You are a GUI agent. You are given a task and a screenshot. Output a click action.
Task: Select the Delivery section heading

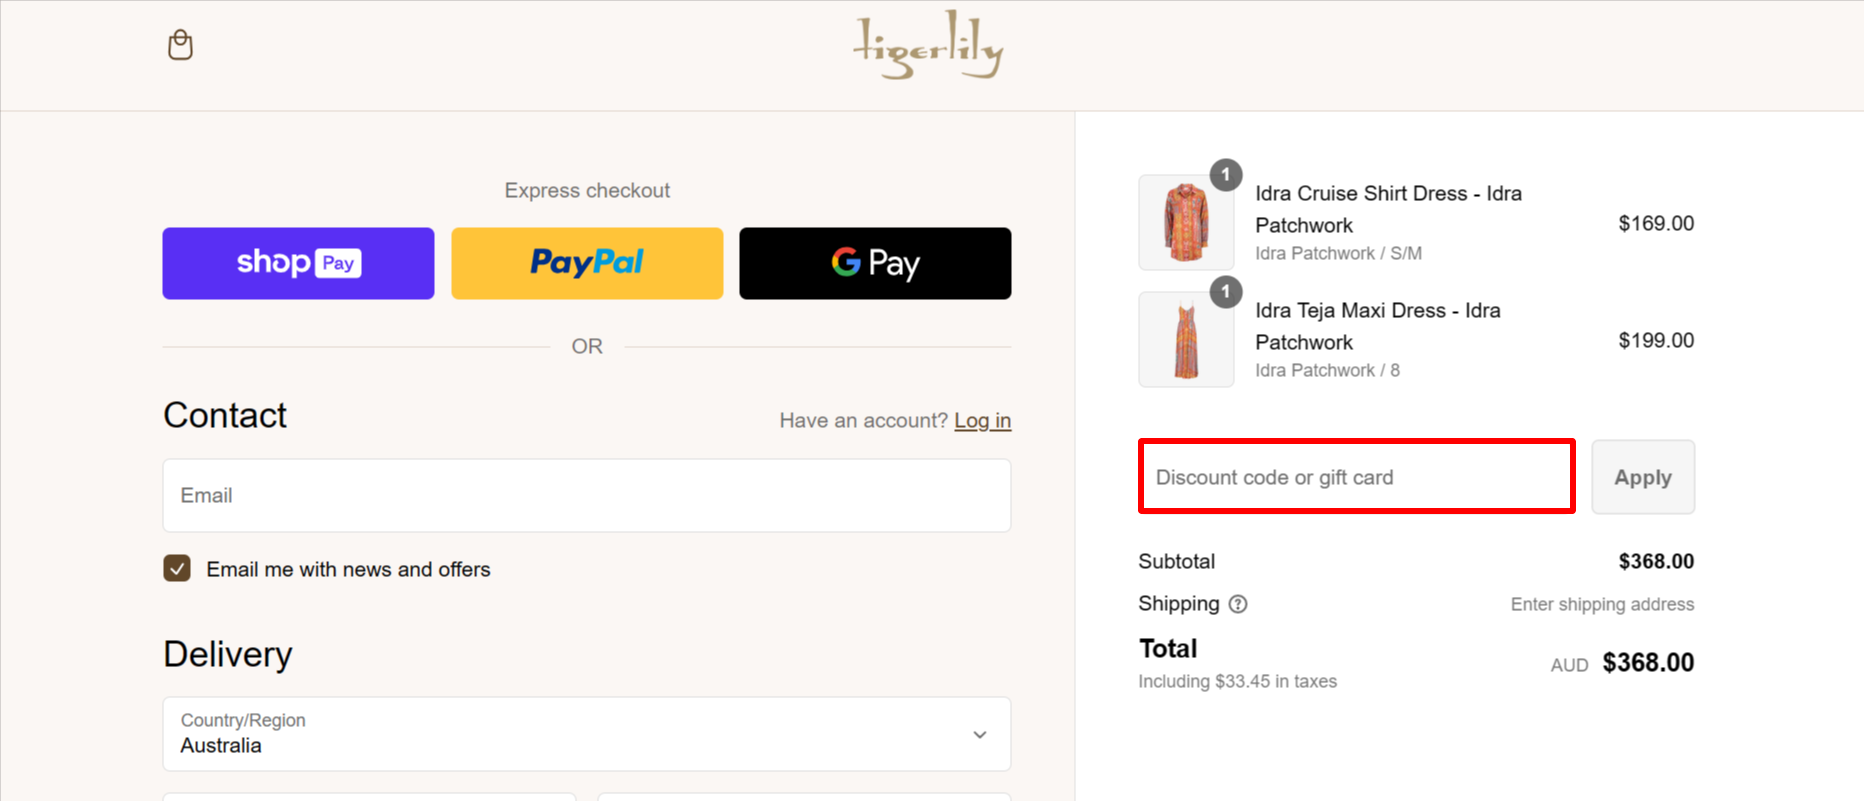tap(227, 653)
